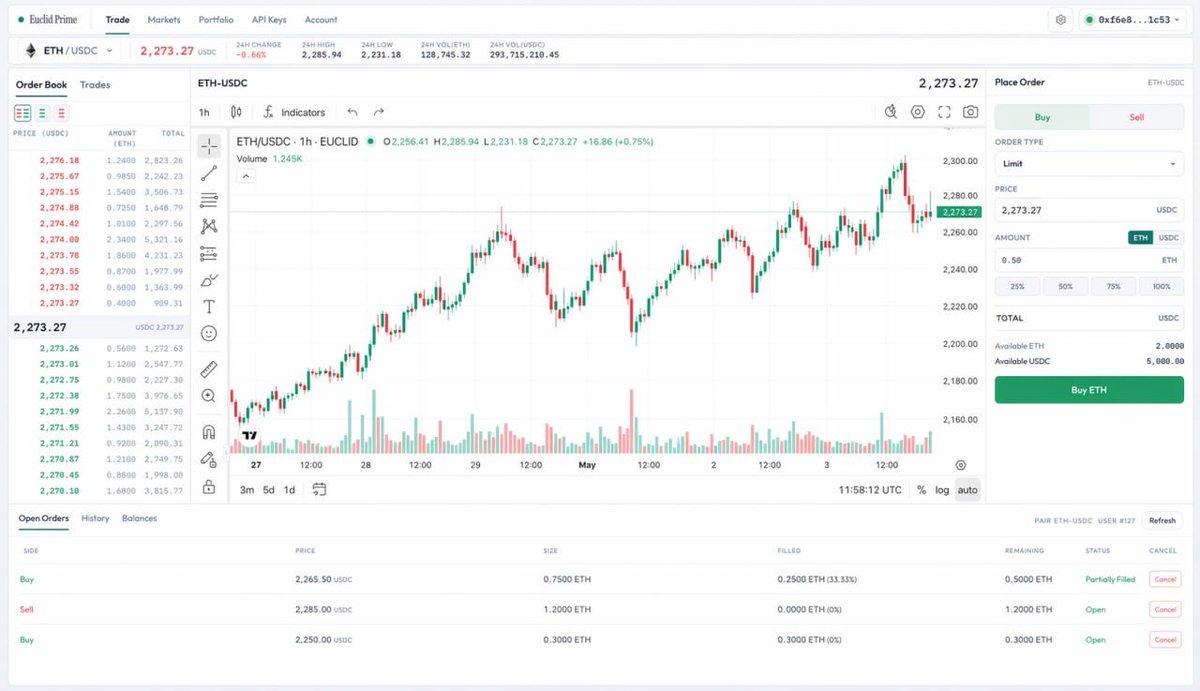Open the Fibonacci retracement tools
This screenshot has height=691, width=1200.
[x=209, y=200]
